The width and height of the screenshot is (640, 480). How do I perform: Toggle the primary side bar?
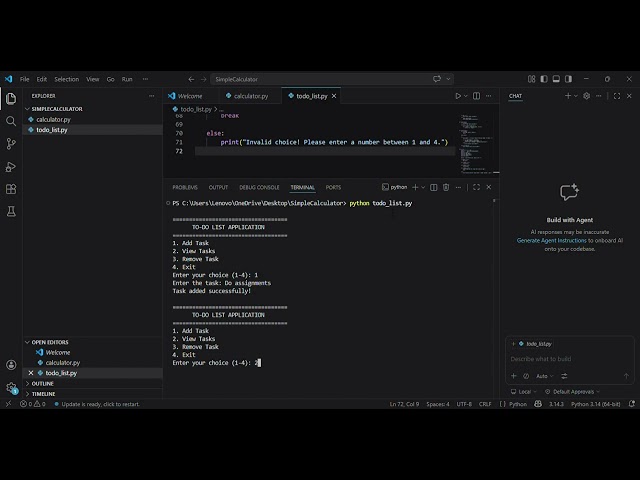point(544,79)
